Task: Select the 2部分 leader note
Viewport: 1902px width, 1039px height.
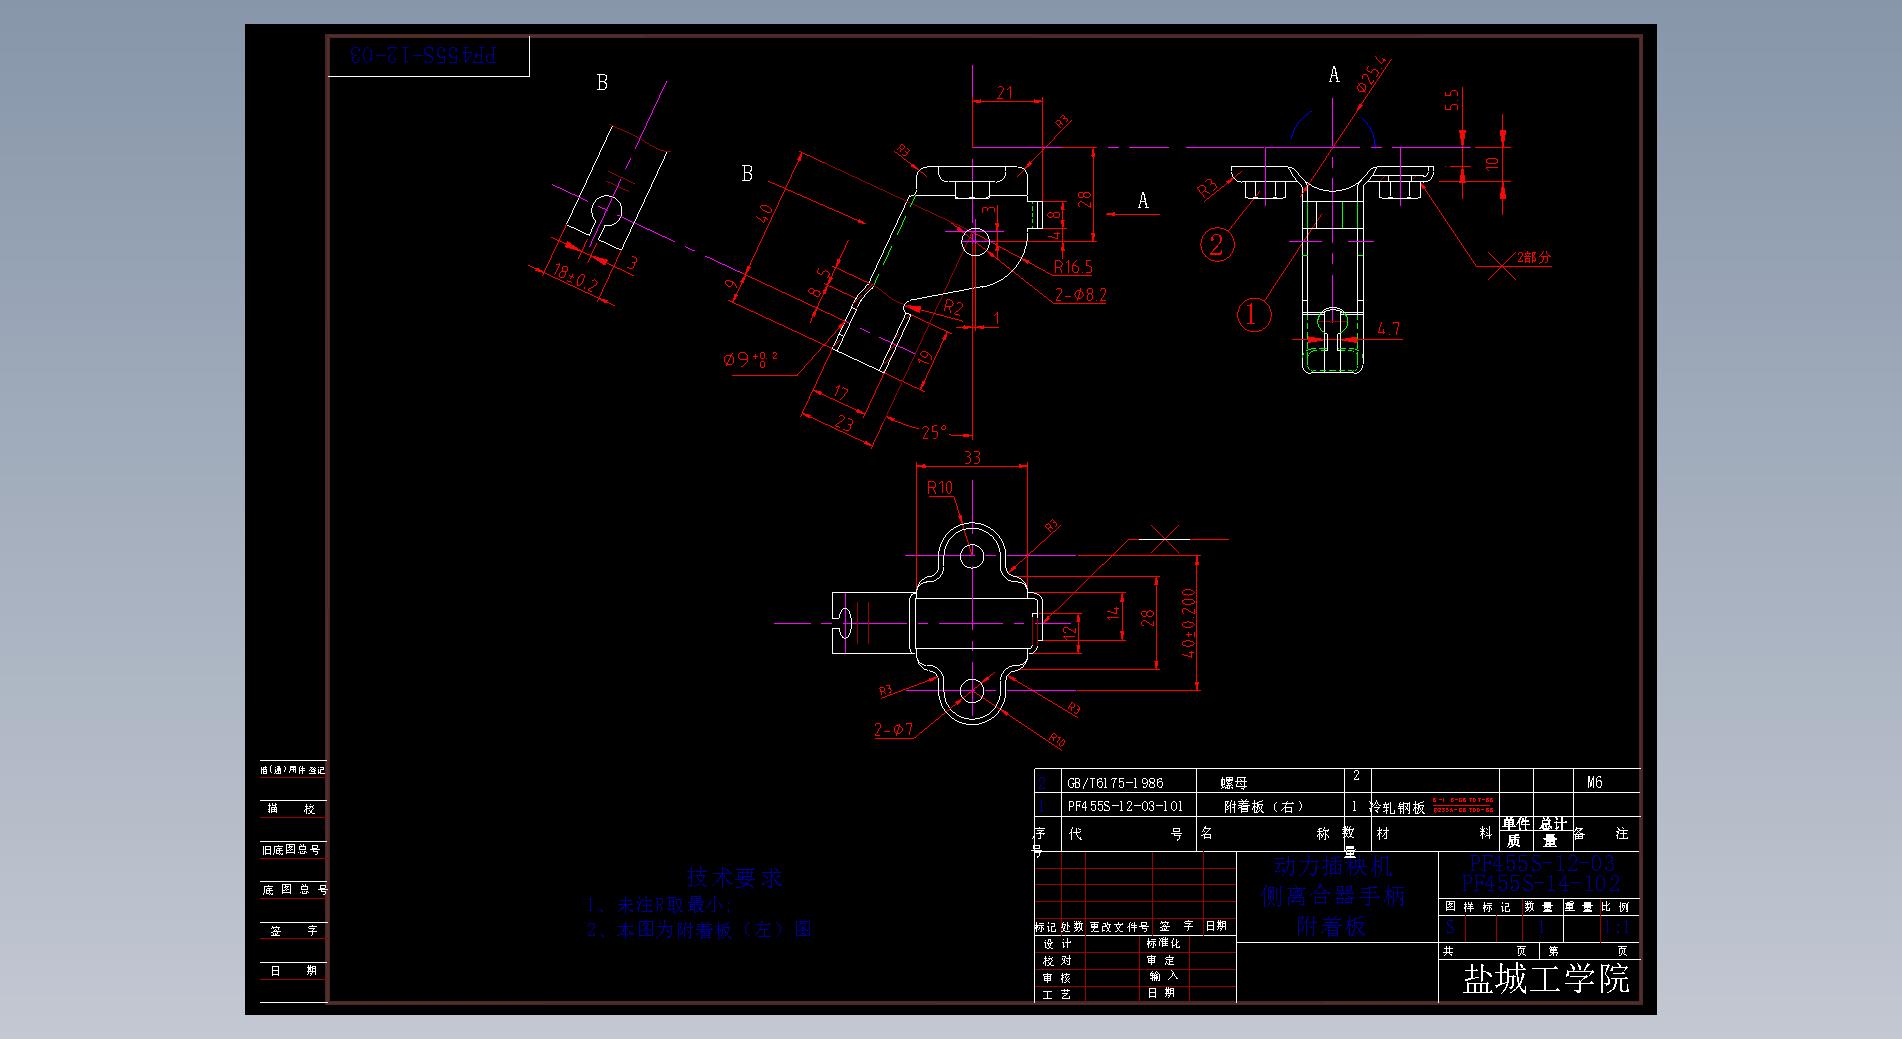Action: pos(1534,257)
